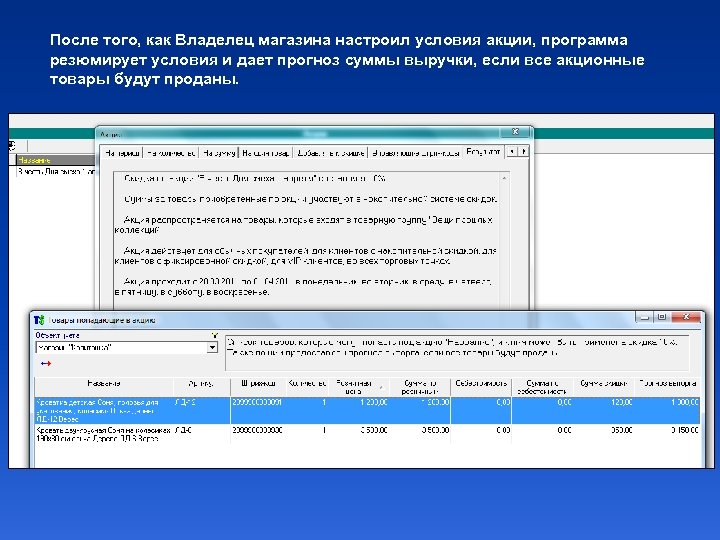Click the small green filter icon above the combo box

click(x=214, y=336)
